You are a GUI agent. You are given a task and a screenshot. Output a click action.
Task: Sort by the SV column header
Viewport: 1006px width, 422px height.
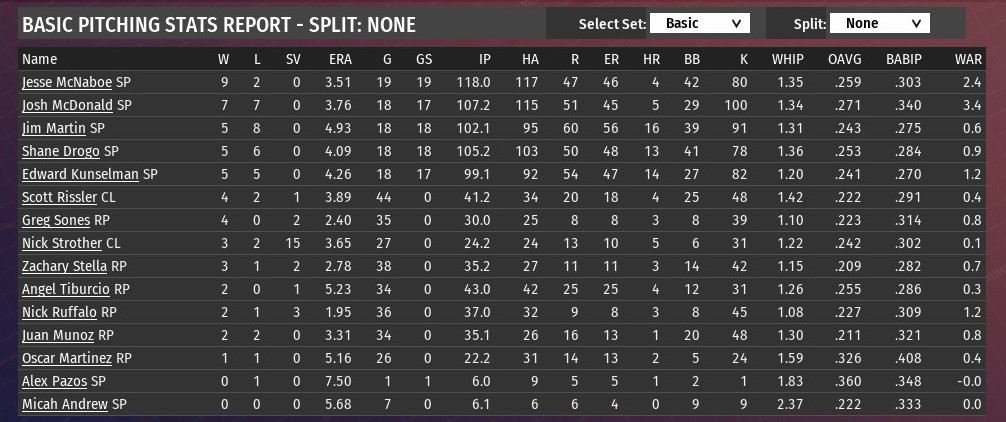pos(292,59)
